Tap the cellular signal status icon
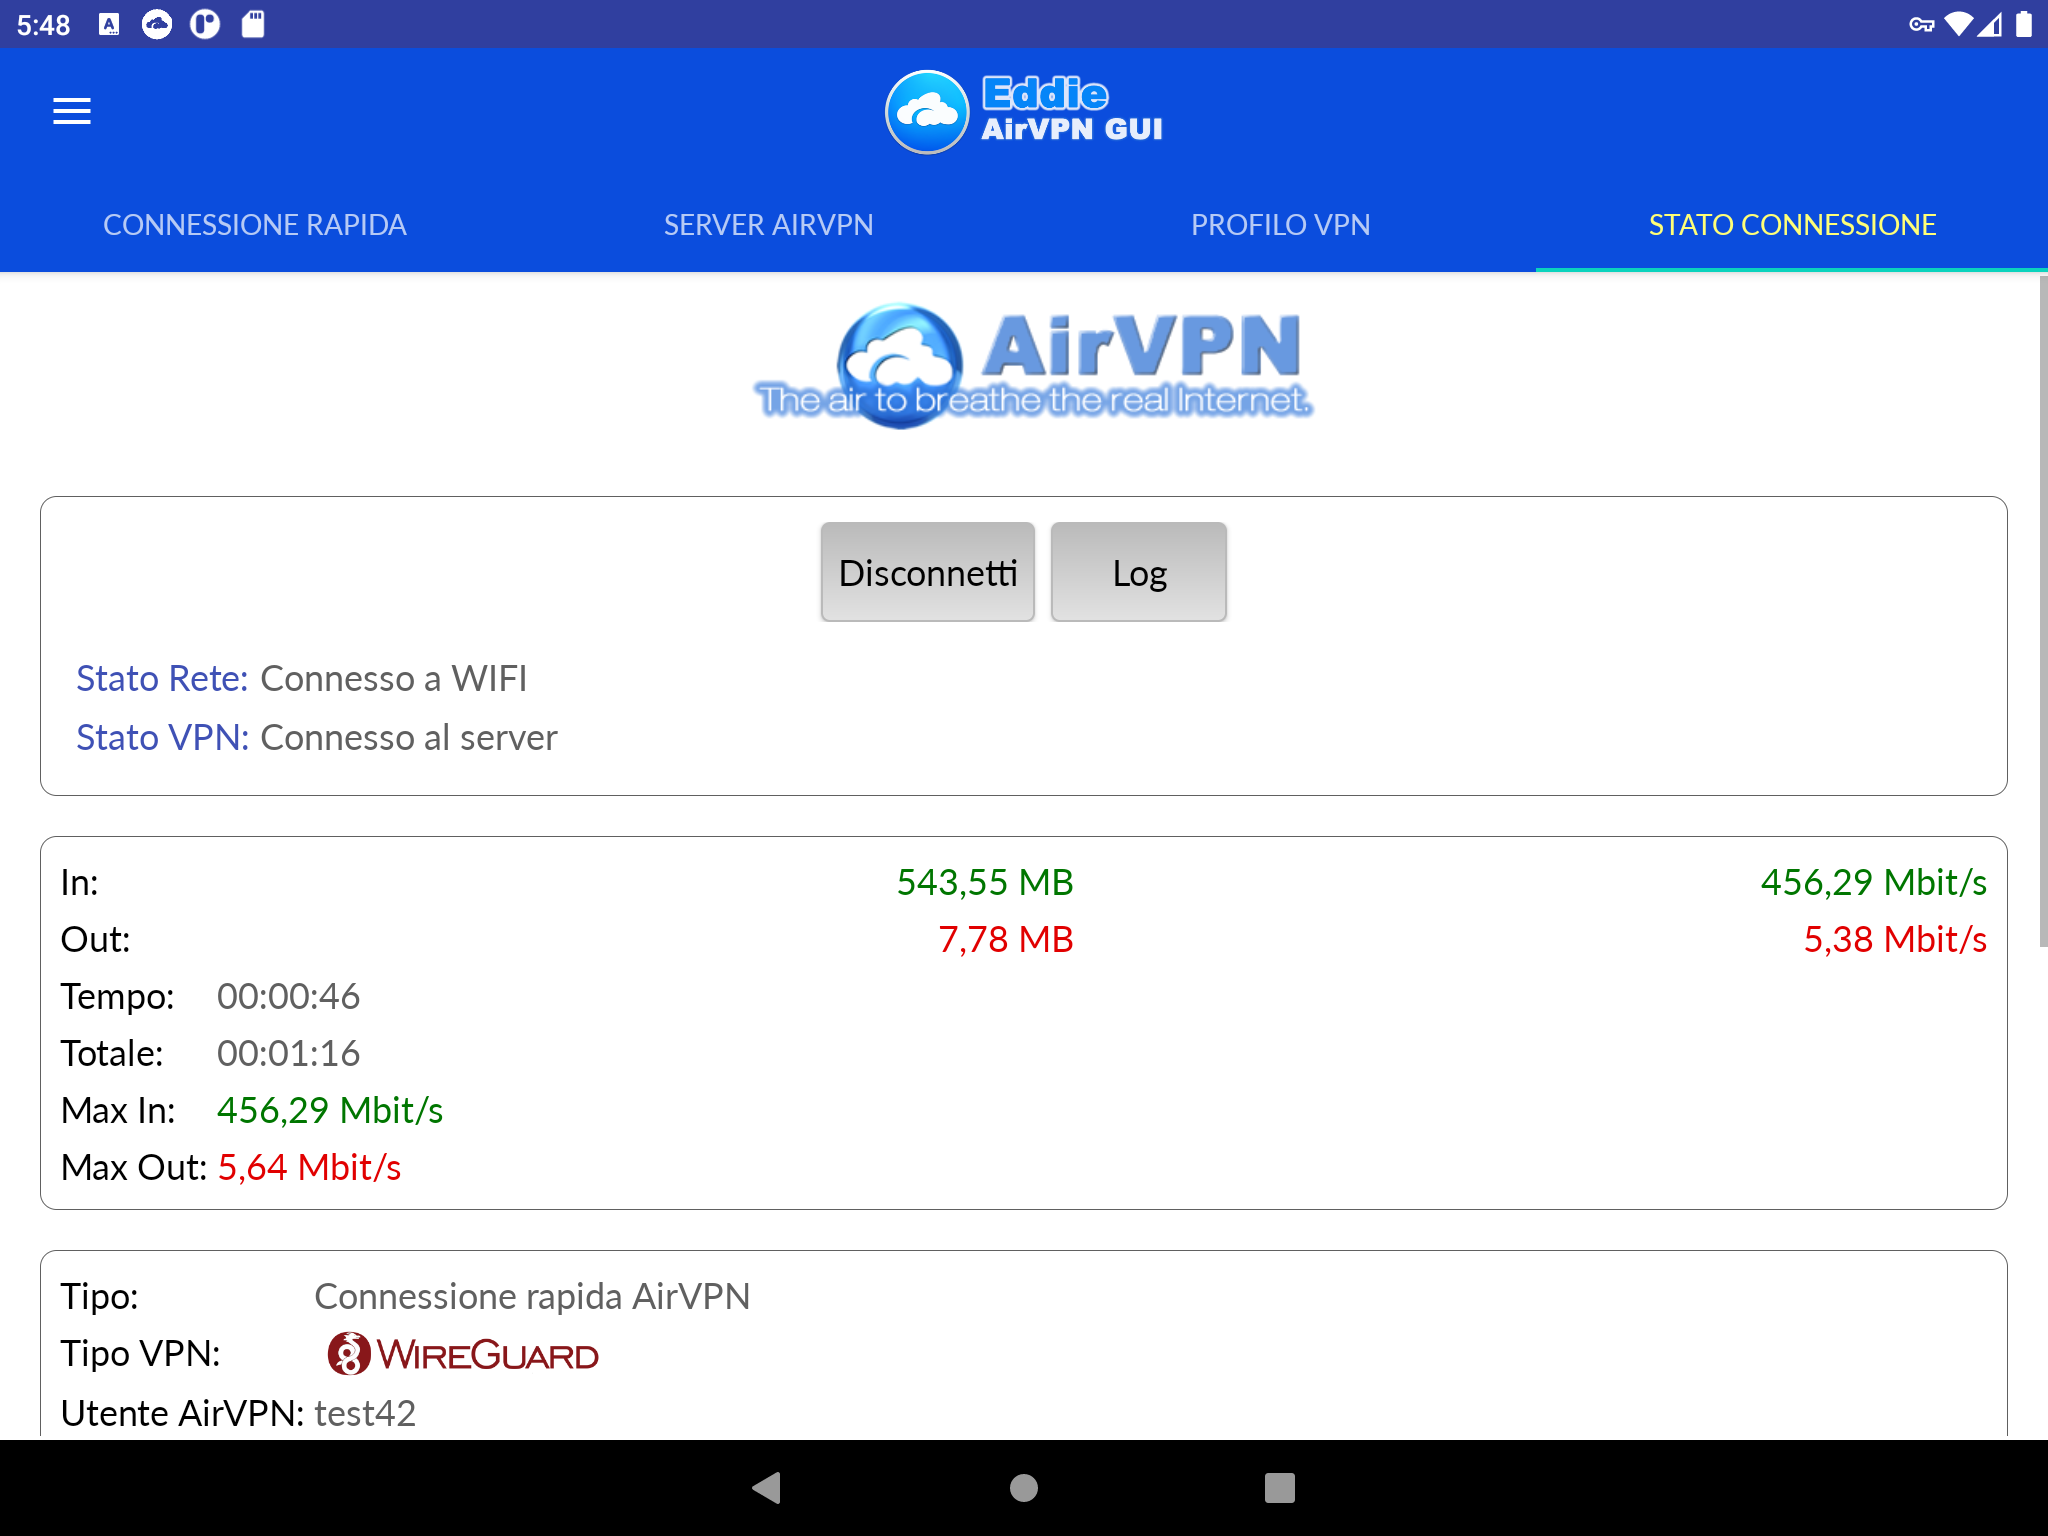 click(1990, 24)
